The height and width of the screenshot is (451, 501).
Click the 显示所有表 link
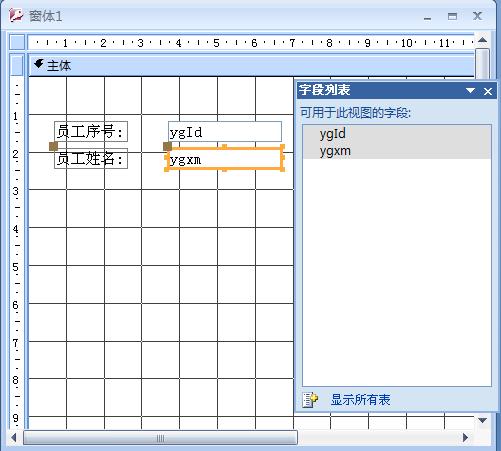point(360,400)
